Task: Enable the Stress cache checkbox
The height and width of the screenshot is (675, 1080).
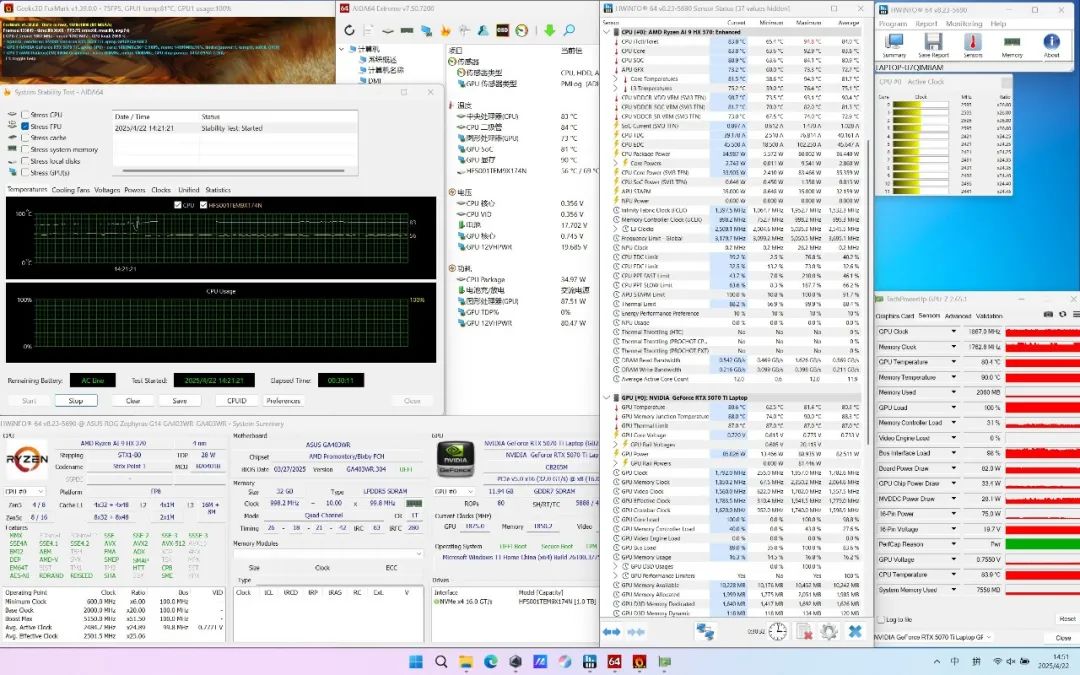Action: pyautogui.click(x=25, y=138)
